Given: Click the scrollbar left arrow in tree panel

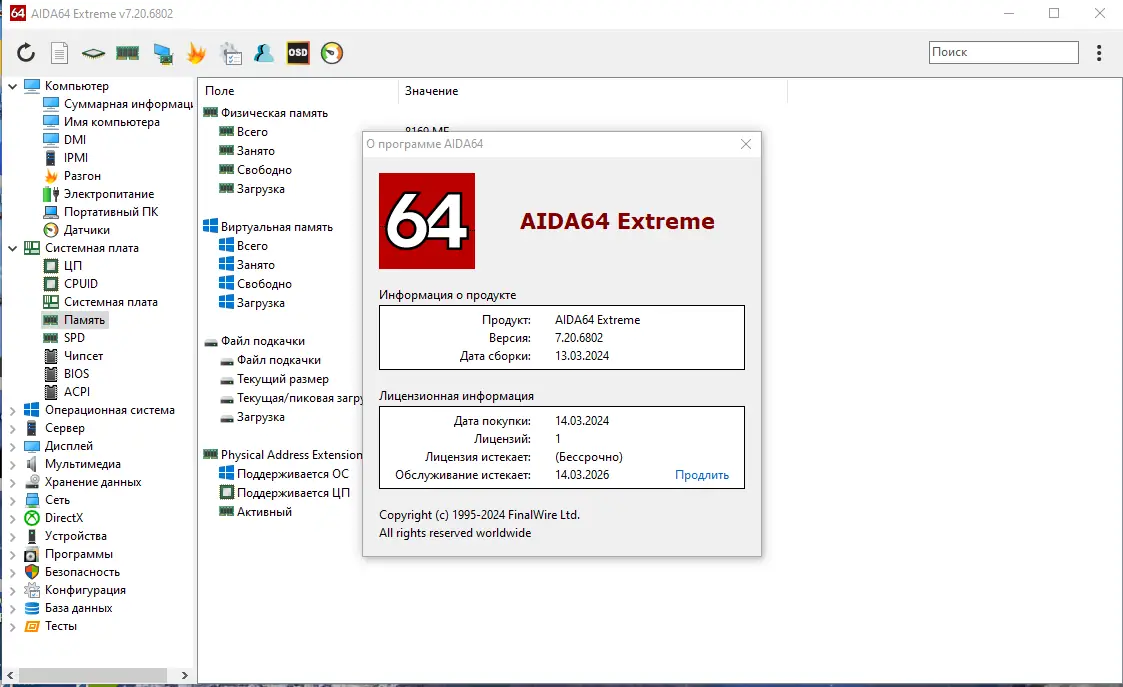Looking at the screenshot, I should (10, 675).
